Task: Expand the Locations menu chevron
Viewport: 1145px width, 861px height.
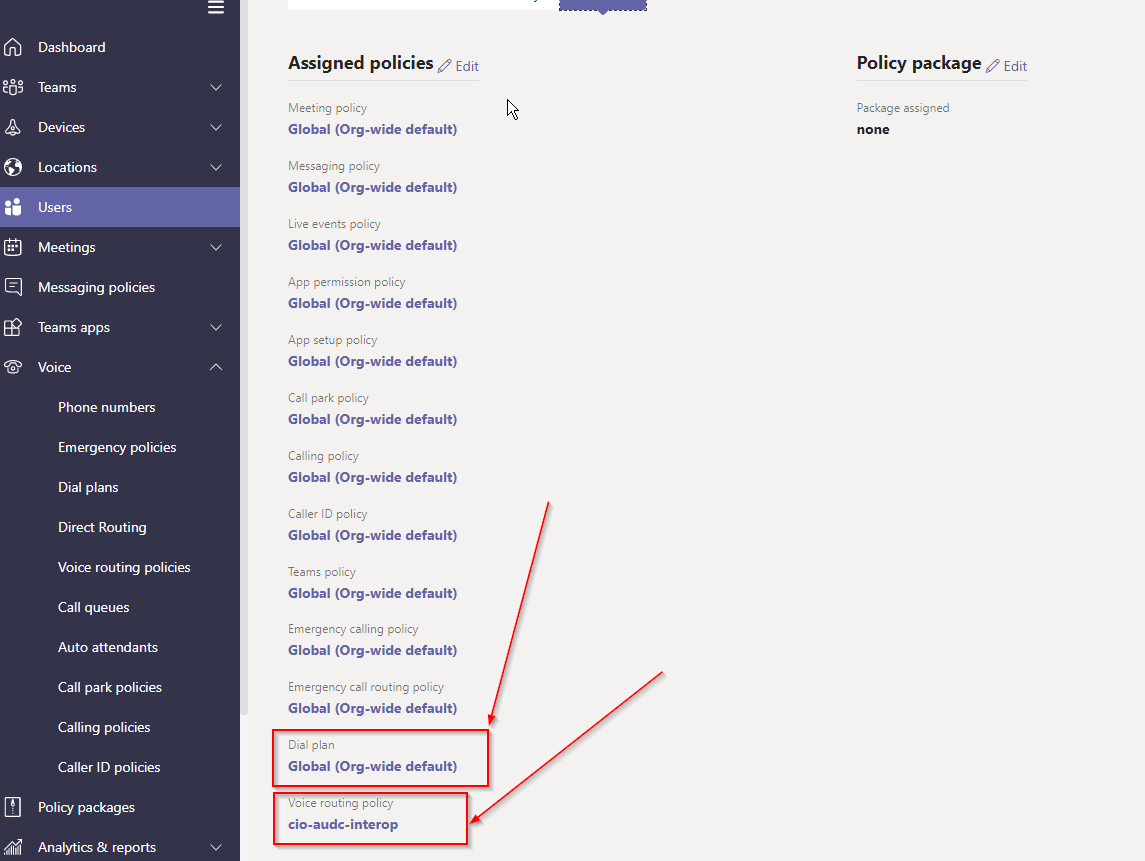Action: coord(216,167)
